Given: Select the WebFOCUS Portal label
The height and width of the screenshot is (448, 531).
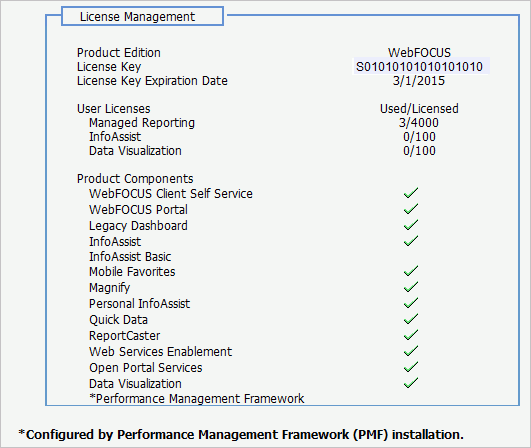Looking at the screenshot, I should (138, 210).
